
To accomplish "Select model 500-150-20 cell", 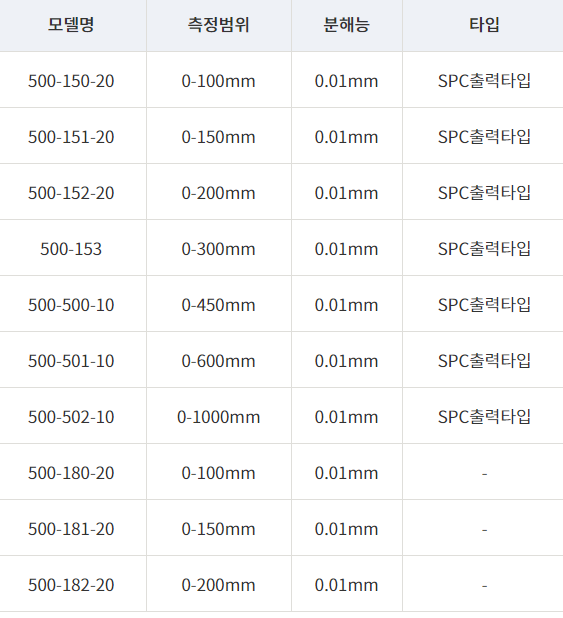I will 71,81.
